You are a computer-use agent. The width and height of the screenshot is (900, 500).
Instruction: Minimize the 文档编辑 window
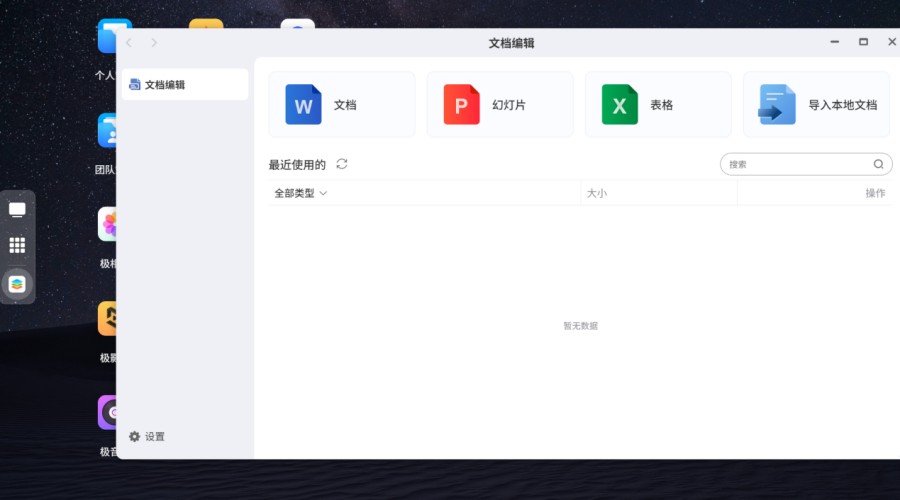tap(835, 42)
